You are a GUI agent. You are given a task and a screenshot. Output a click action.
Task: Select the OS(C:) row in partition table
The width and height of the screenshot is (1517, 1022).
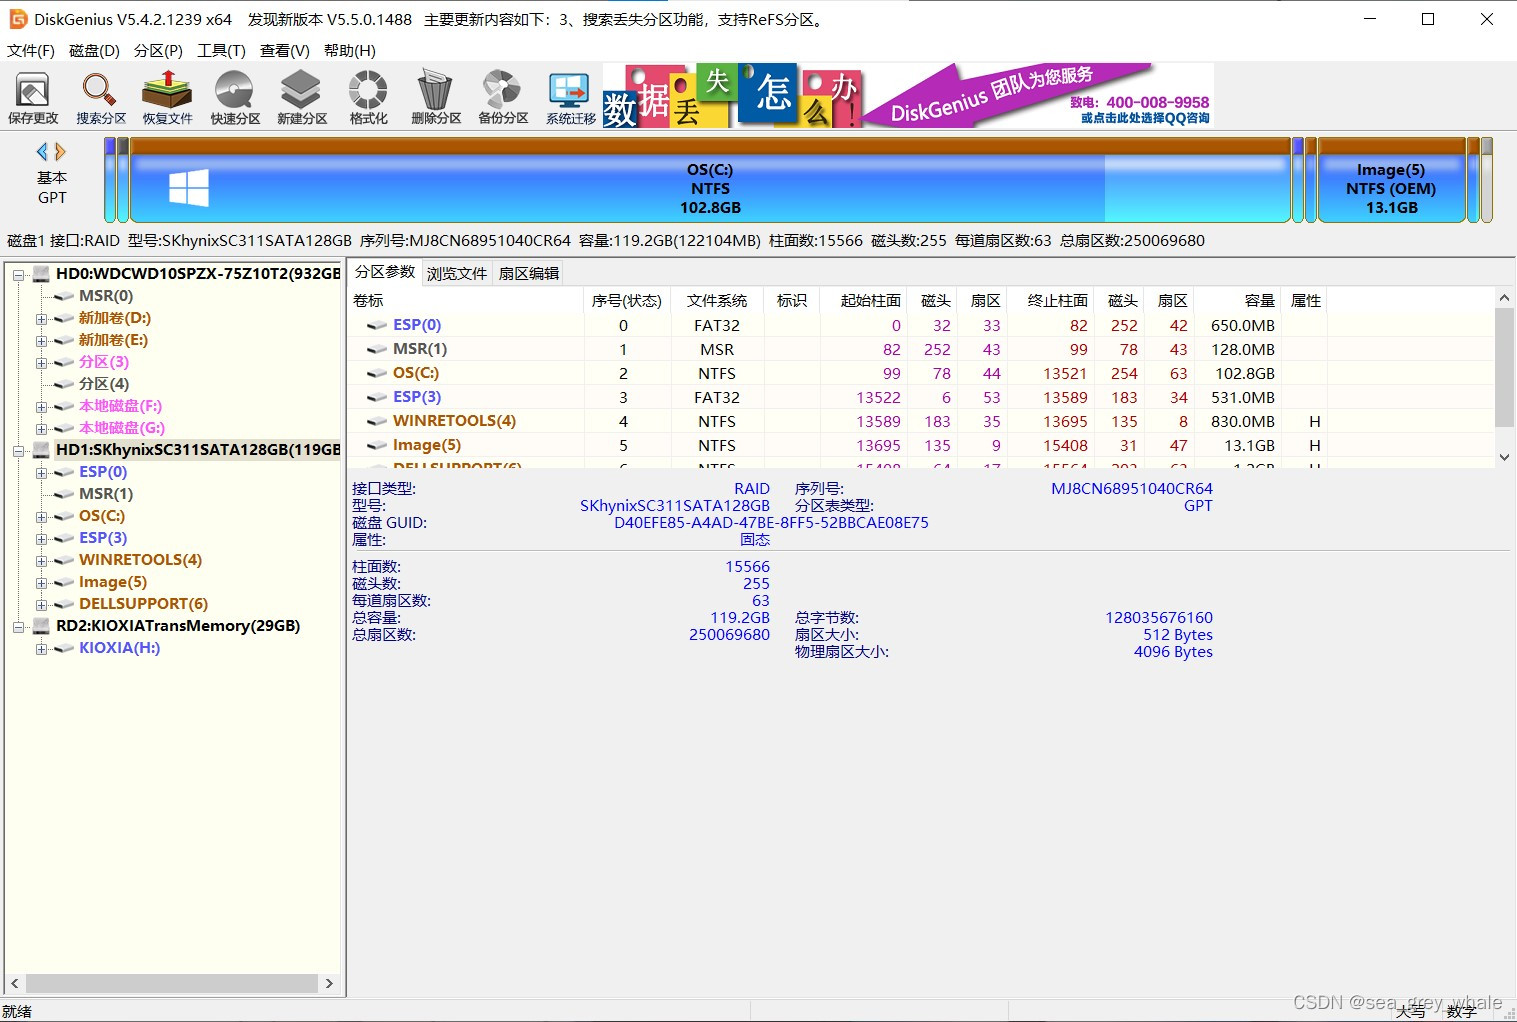838,373
